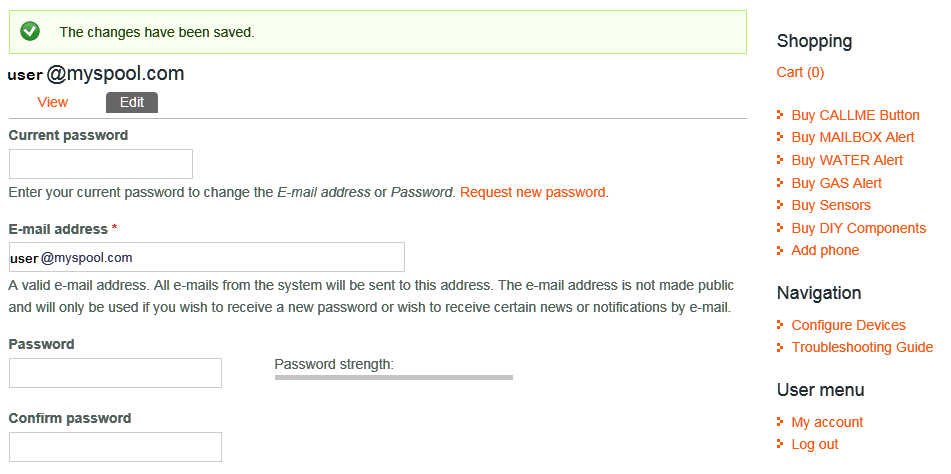The height and width of the screenshot is (474, 951).
Task: Click into the E-mail address field
Action: point(206,257)
